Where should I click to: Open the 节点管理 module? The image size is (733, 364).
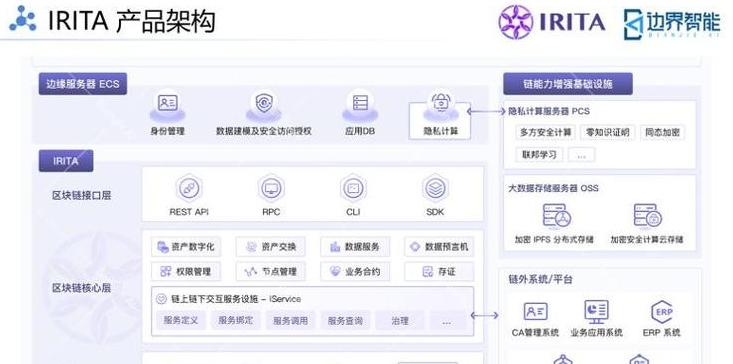click(x=271, y=271)
